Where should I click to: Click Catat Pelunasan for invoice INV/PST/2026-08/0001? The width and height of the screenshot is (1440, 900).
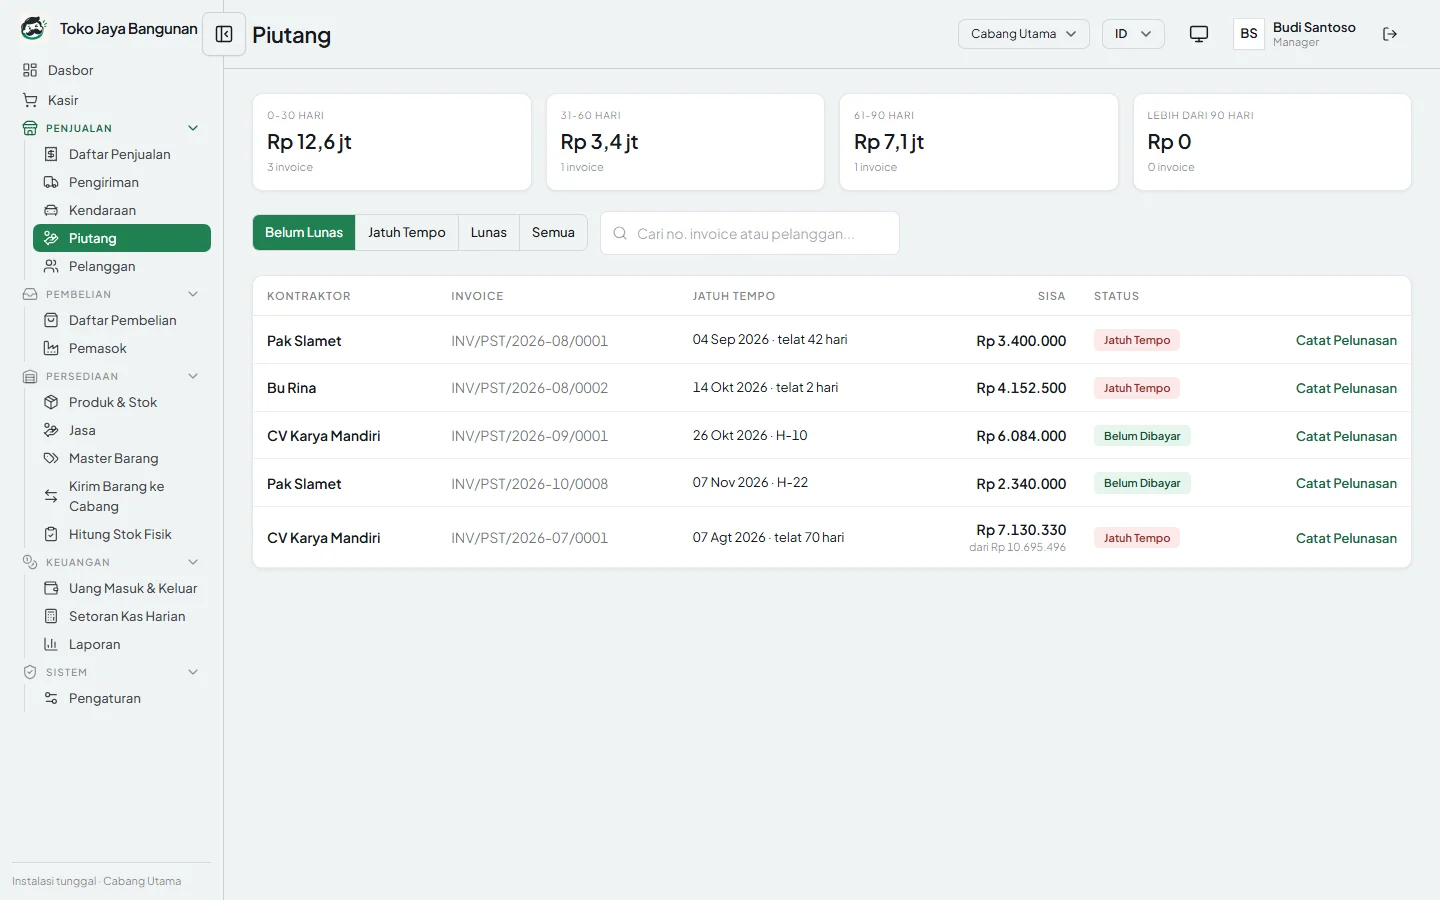(x=1346, y=340)
